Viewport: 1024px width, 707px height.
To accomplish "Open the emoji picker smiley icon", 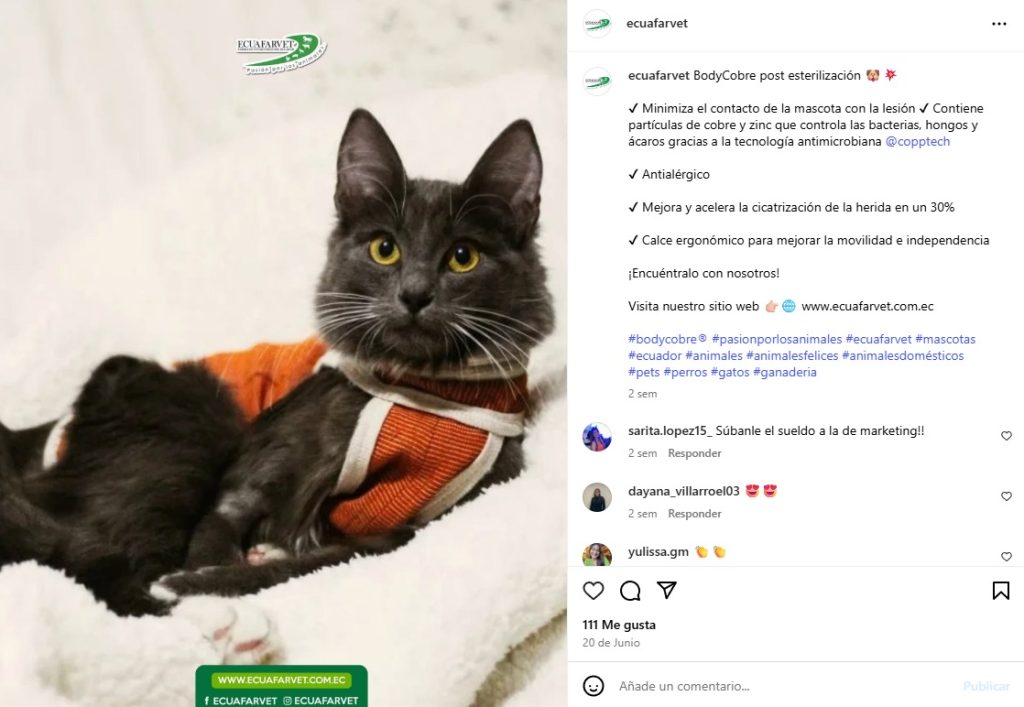I will coord(593,686).
